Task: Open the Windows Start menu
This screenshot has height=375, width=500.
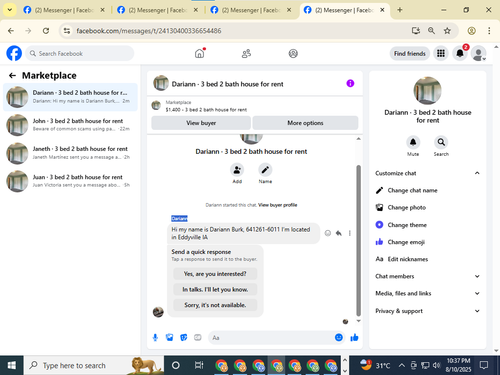Action: (11, 365)
